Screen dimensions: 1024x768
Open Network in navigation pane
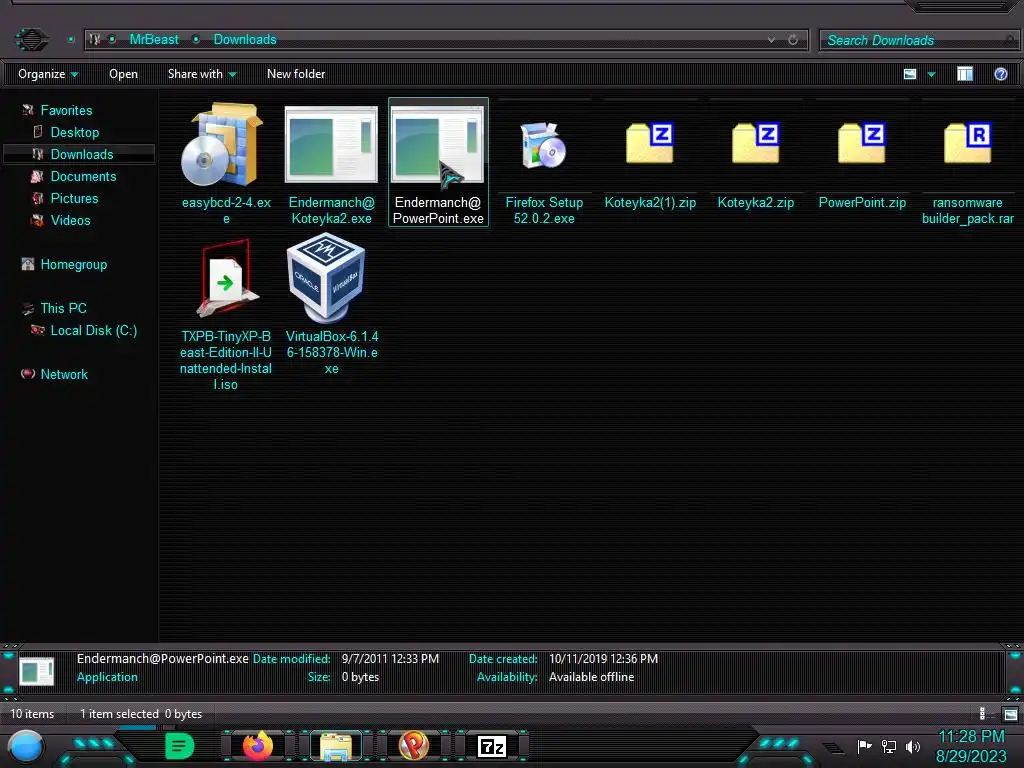[x=63, y=374]
